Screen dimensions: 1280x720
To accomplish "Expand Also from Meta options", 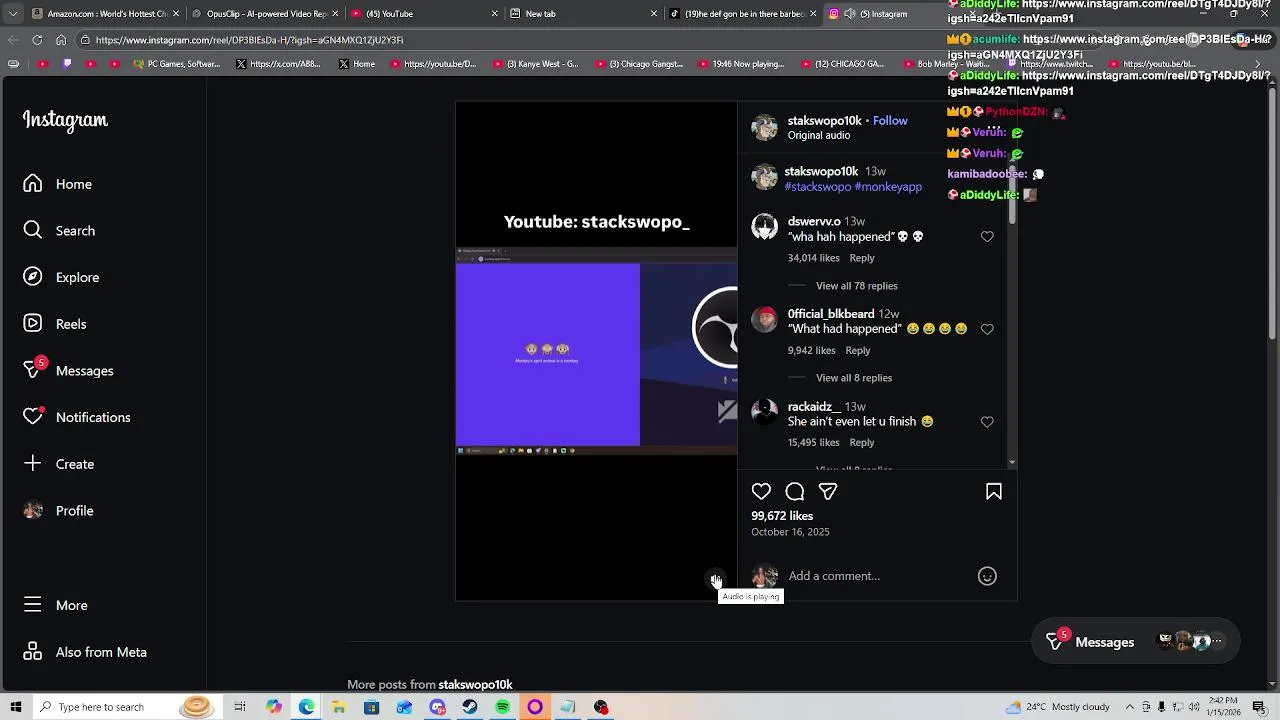I will click(x=85, y=652).
